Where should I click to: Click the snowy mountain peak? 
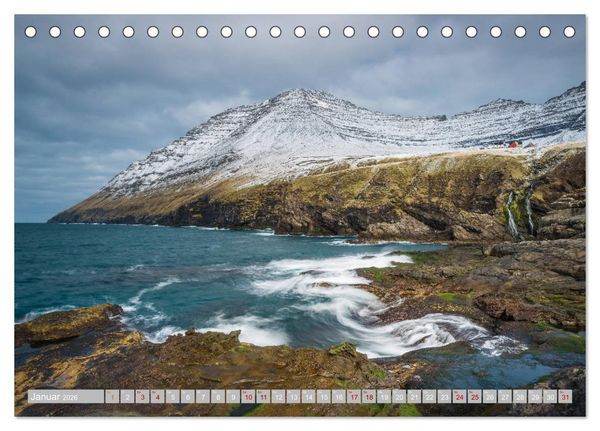[300, 93]
